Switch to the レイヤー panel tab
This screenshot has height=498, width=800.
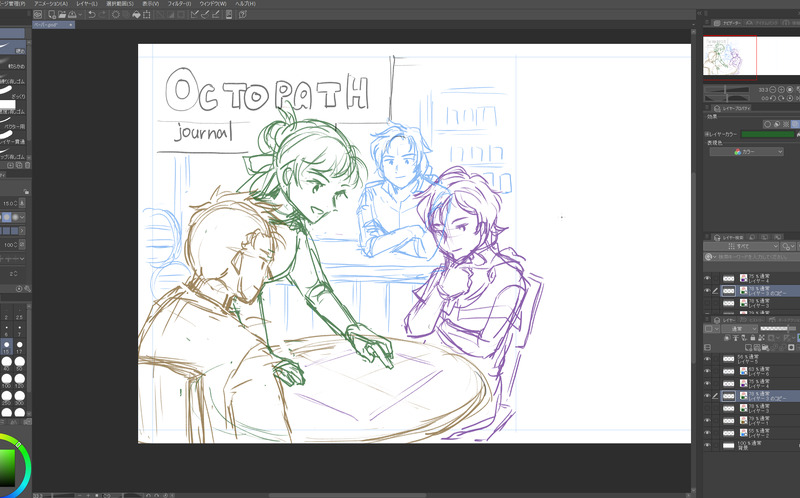pos(725,320)
